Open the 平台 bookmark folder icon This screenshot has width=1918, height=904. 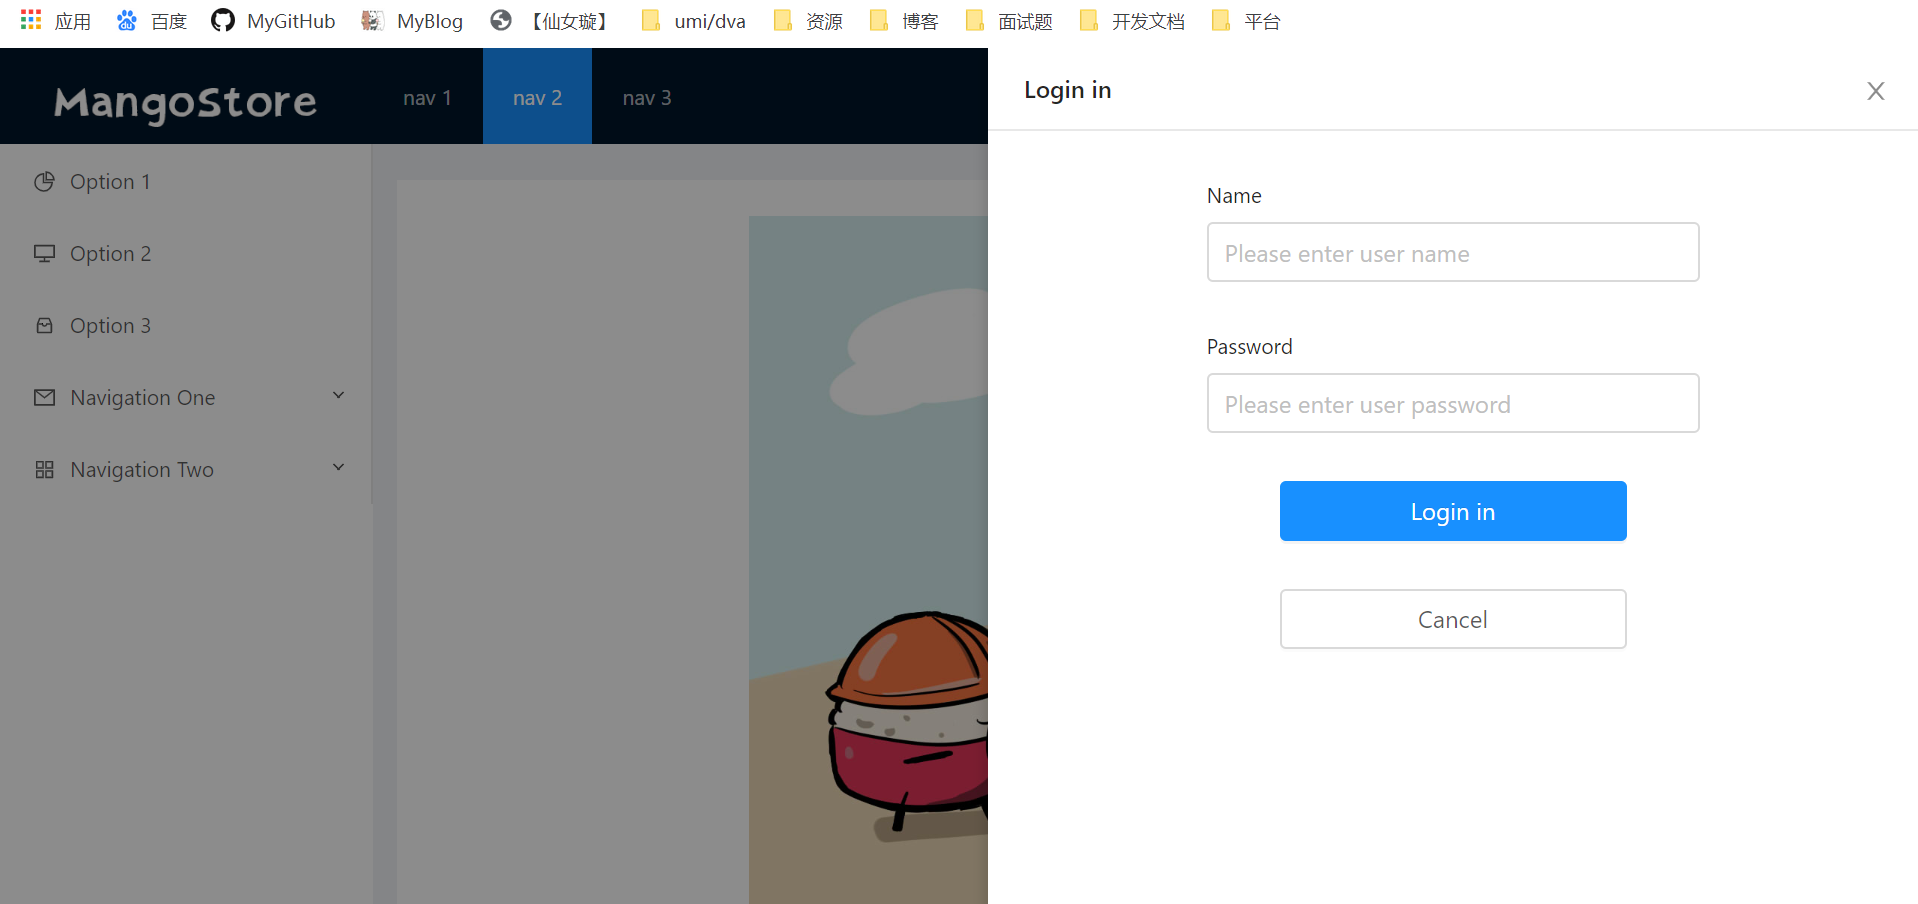tap(1220, 20)
